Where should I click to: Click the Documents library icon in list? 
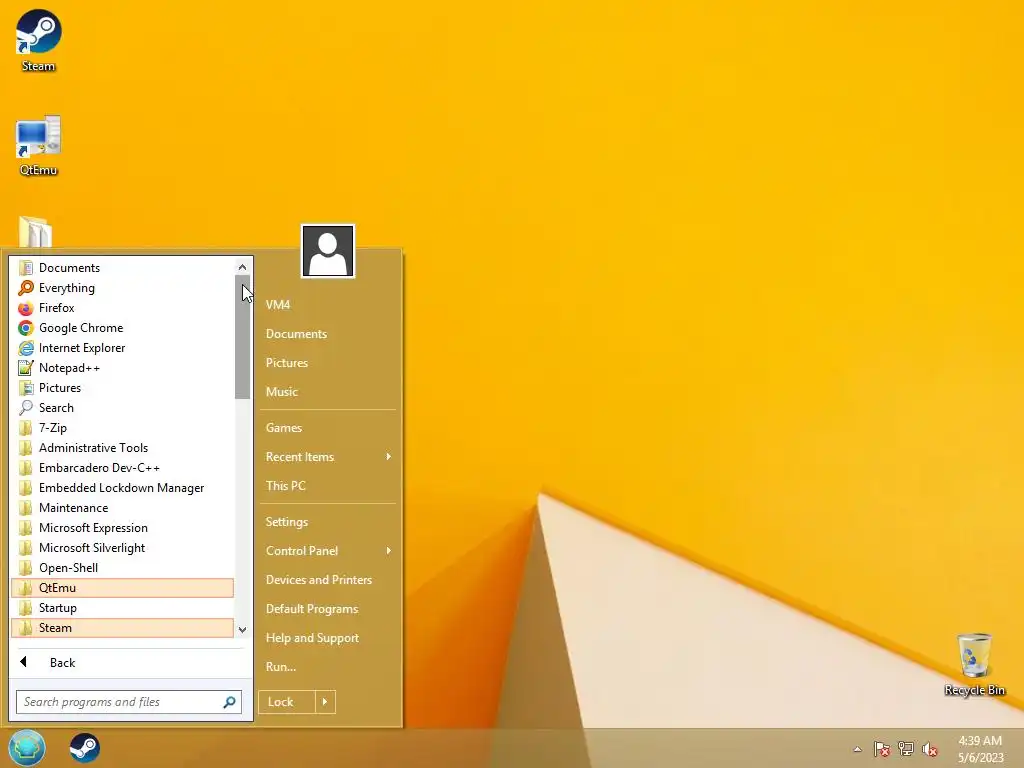[25, 268]
